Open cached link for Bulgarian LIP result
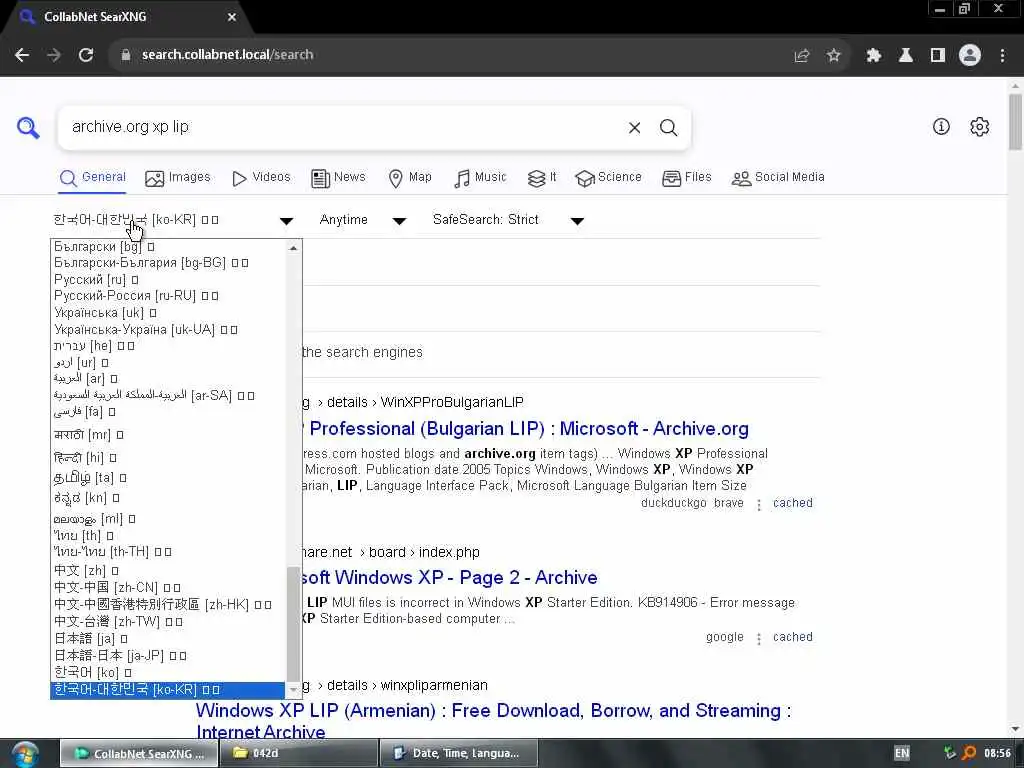 pyautogui.click(x=793, y=504)
